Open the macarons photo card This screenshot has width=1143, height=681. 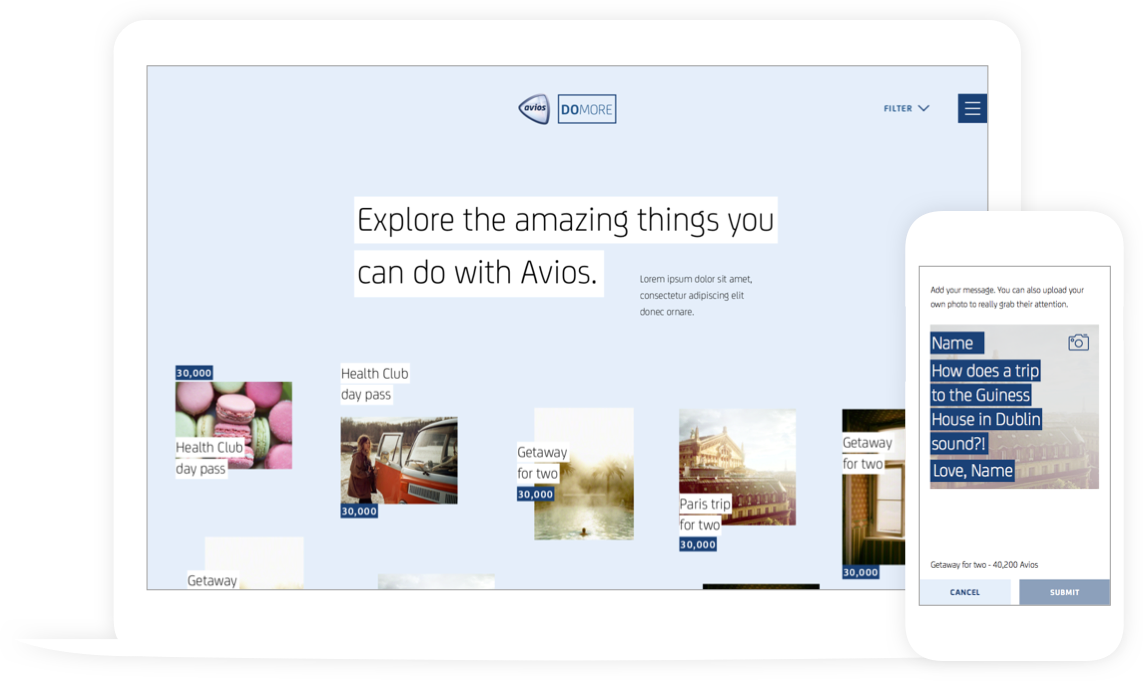click(234, 425)
